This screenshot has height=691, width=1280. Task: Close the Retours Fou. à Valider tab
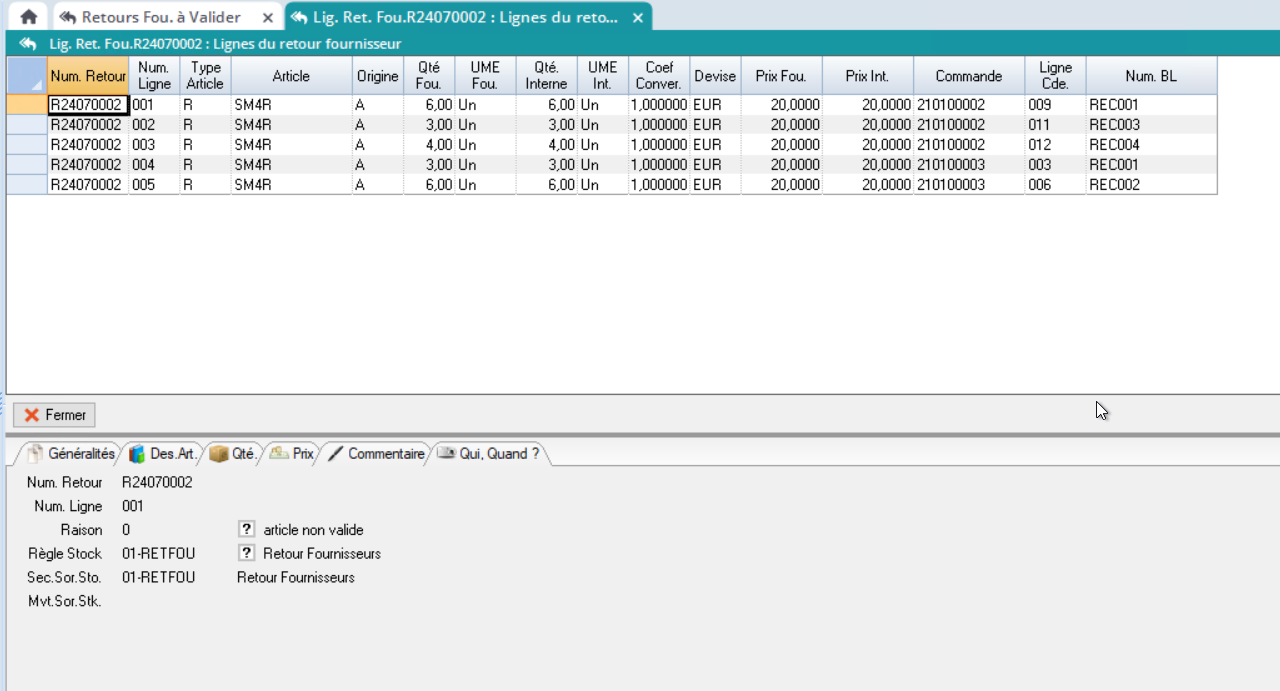(267, 17)
